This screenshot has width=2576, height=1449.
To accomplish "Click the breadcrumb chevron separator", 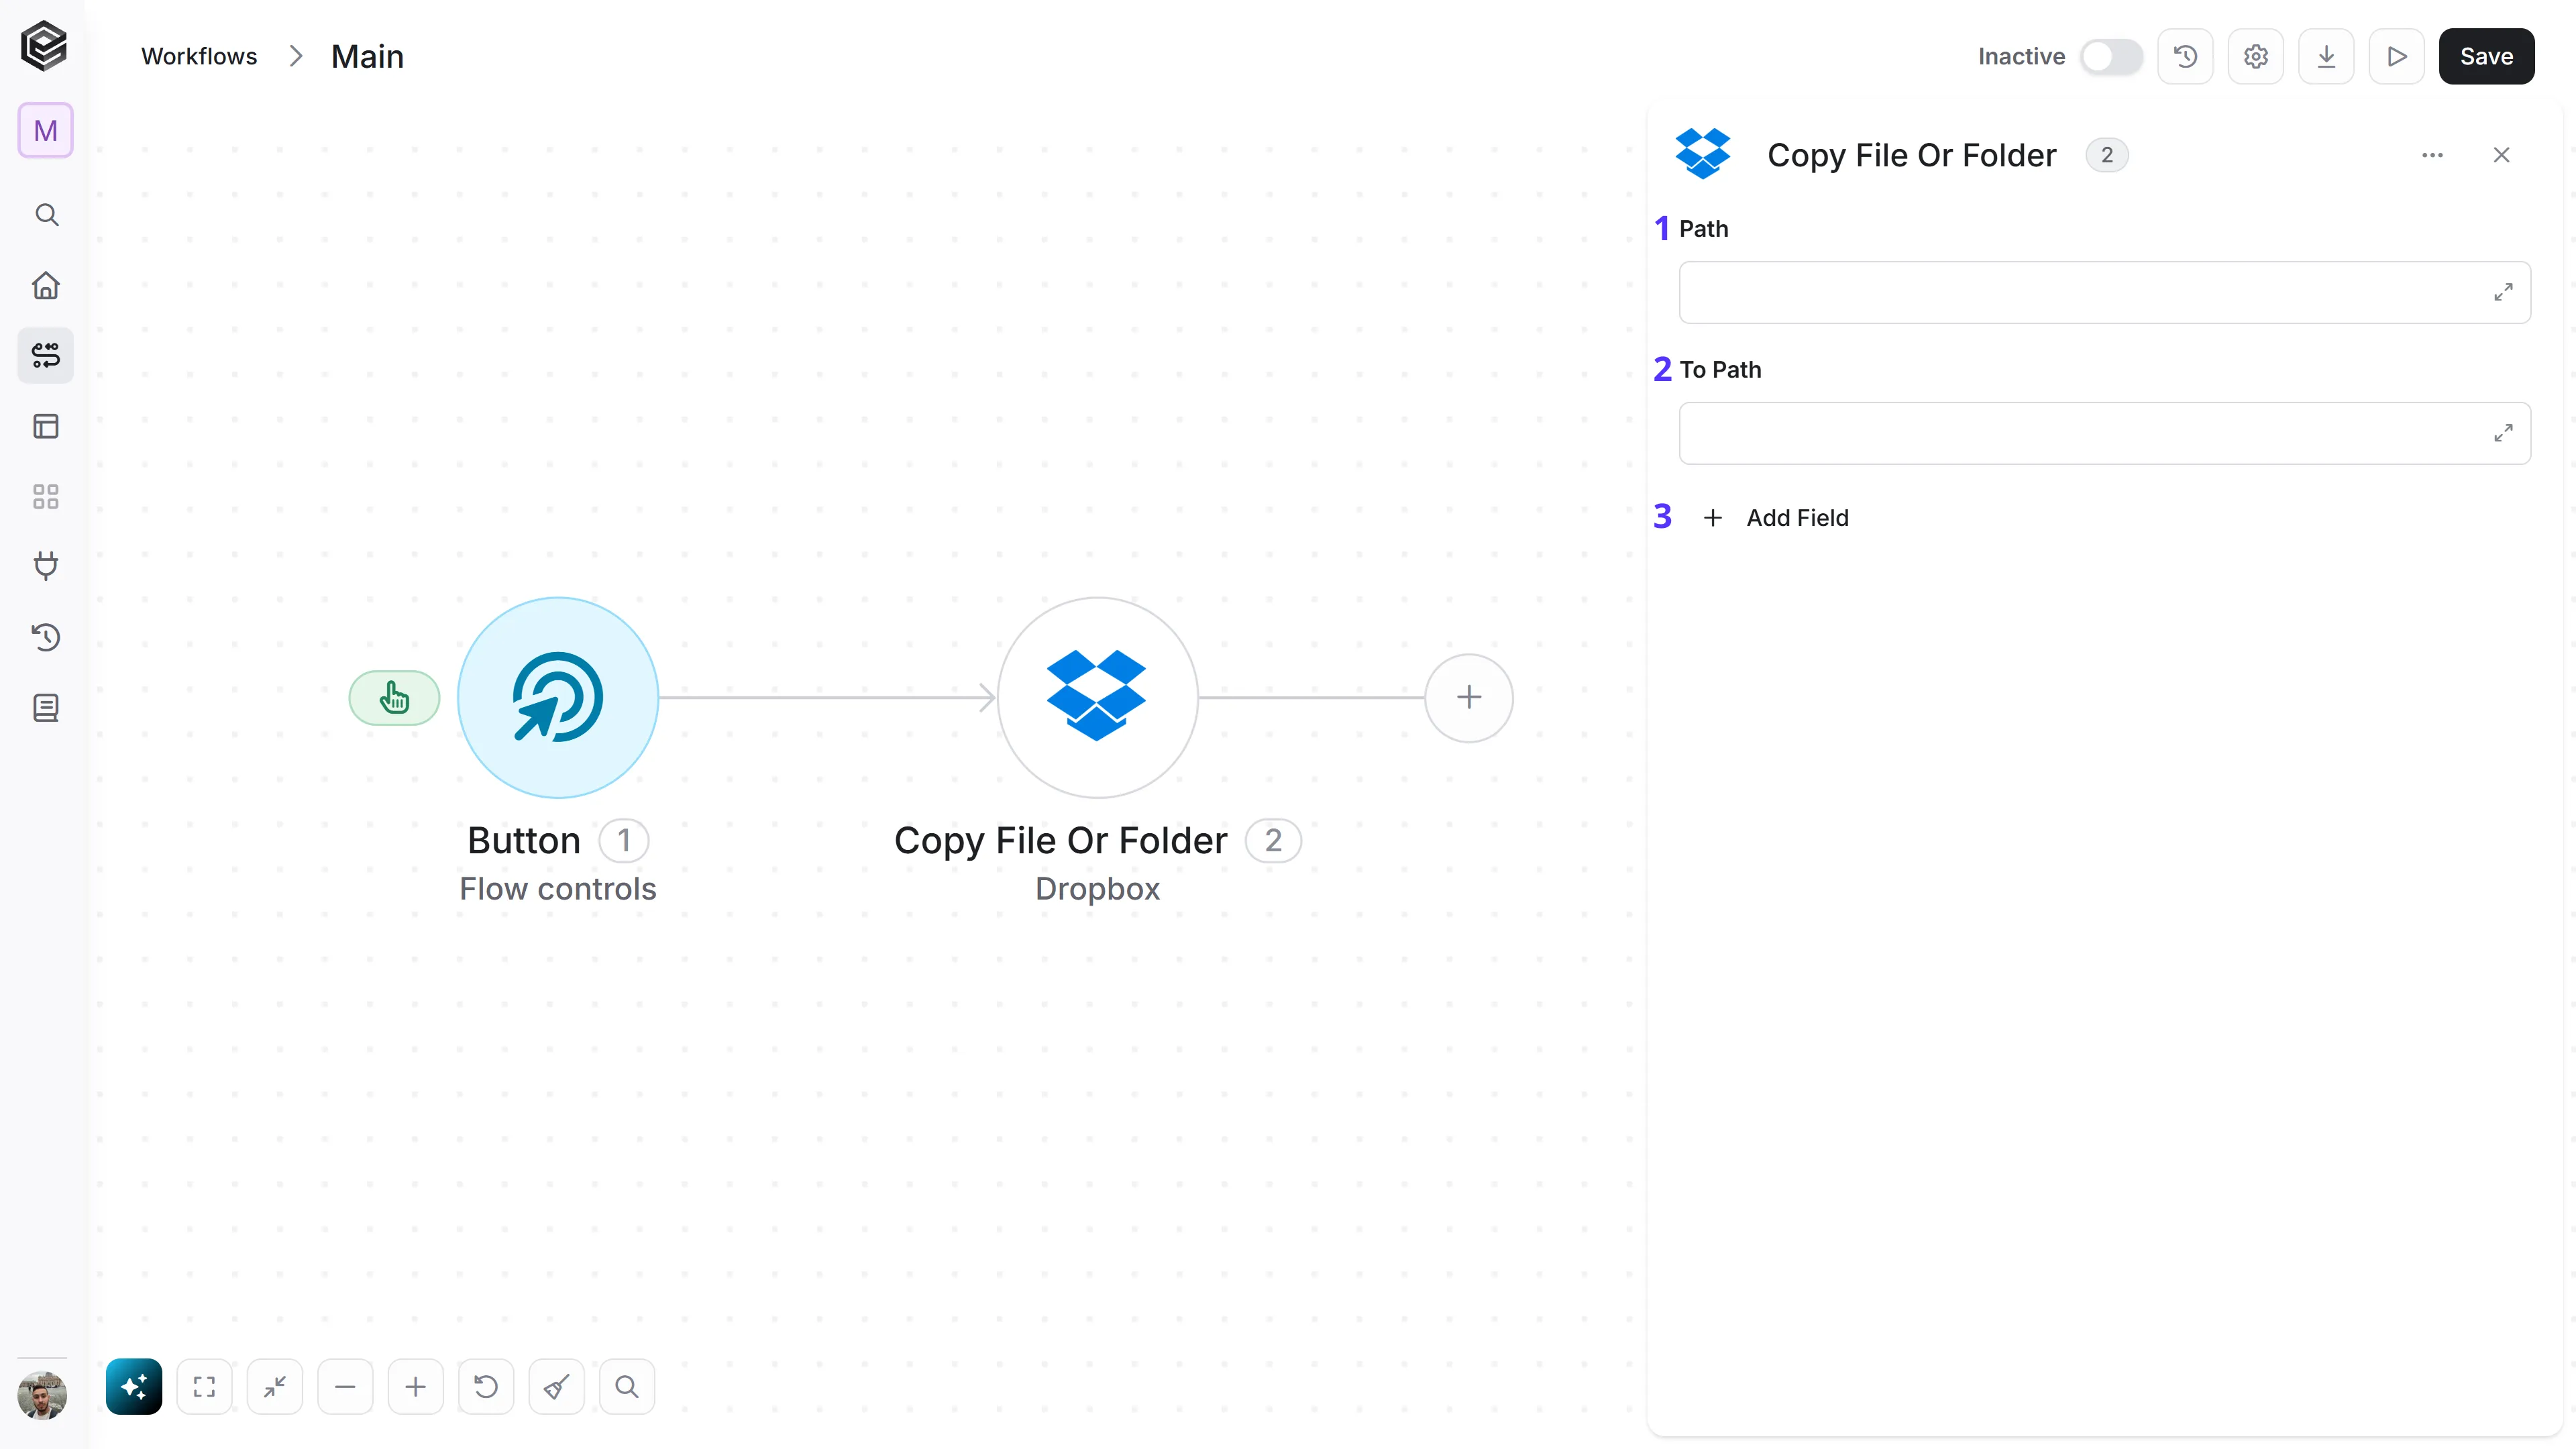I will [295, 57].
